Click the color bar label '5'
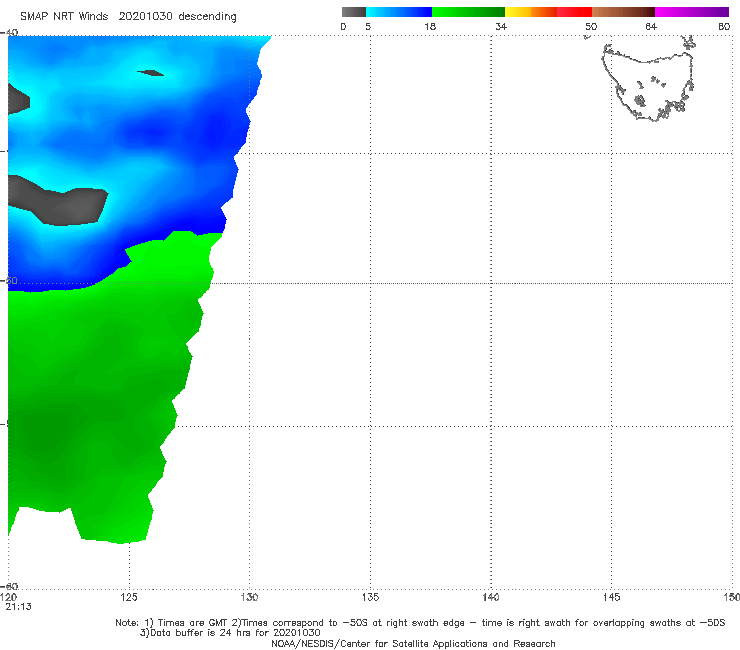The height and width of the screenshot is (650, 740). click(x=368, y=26)
